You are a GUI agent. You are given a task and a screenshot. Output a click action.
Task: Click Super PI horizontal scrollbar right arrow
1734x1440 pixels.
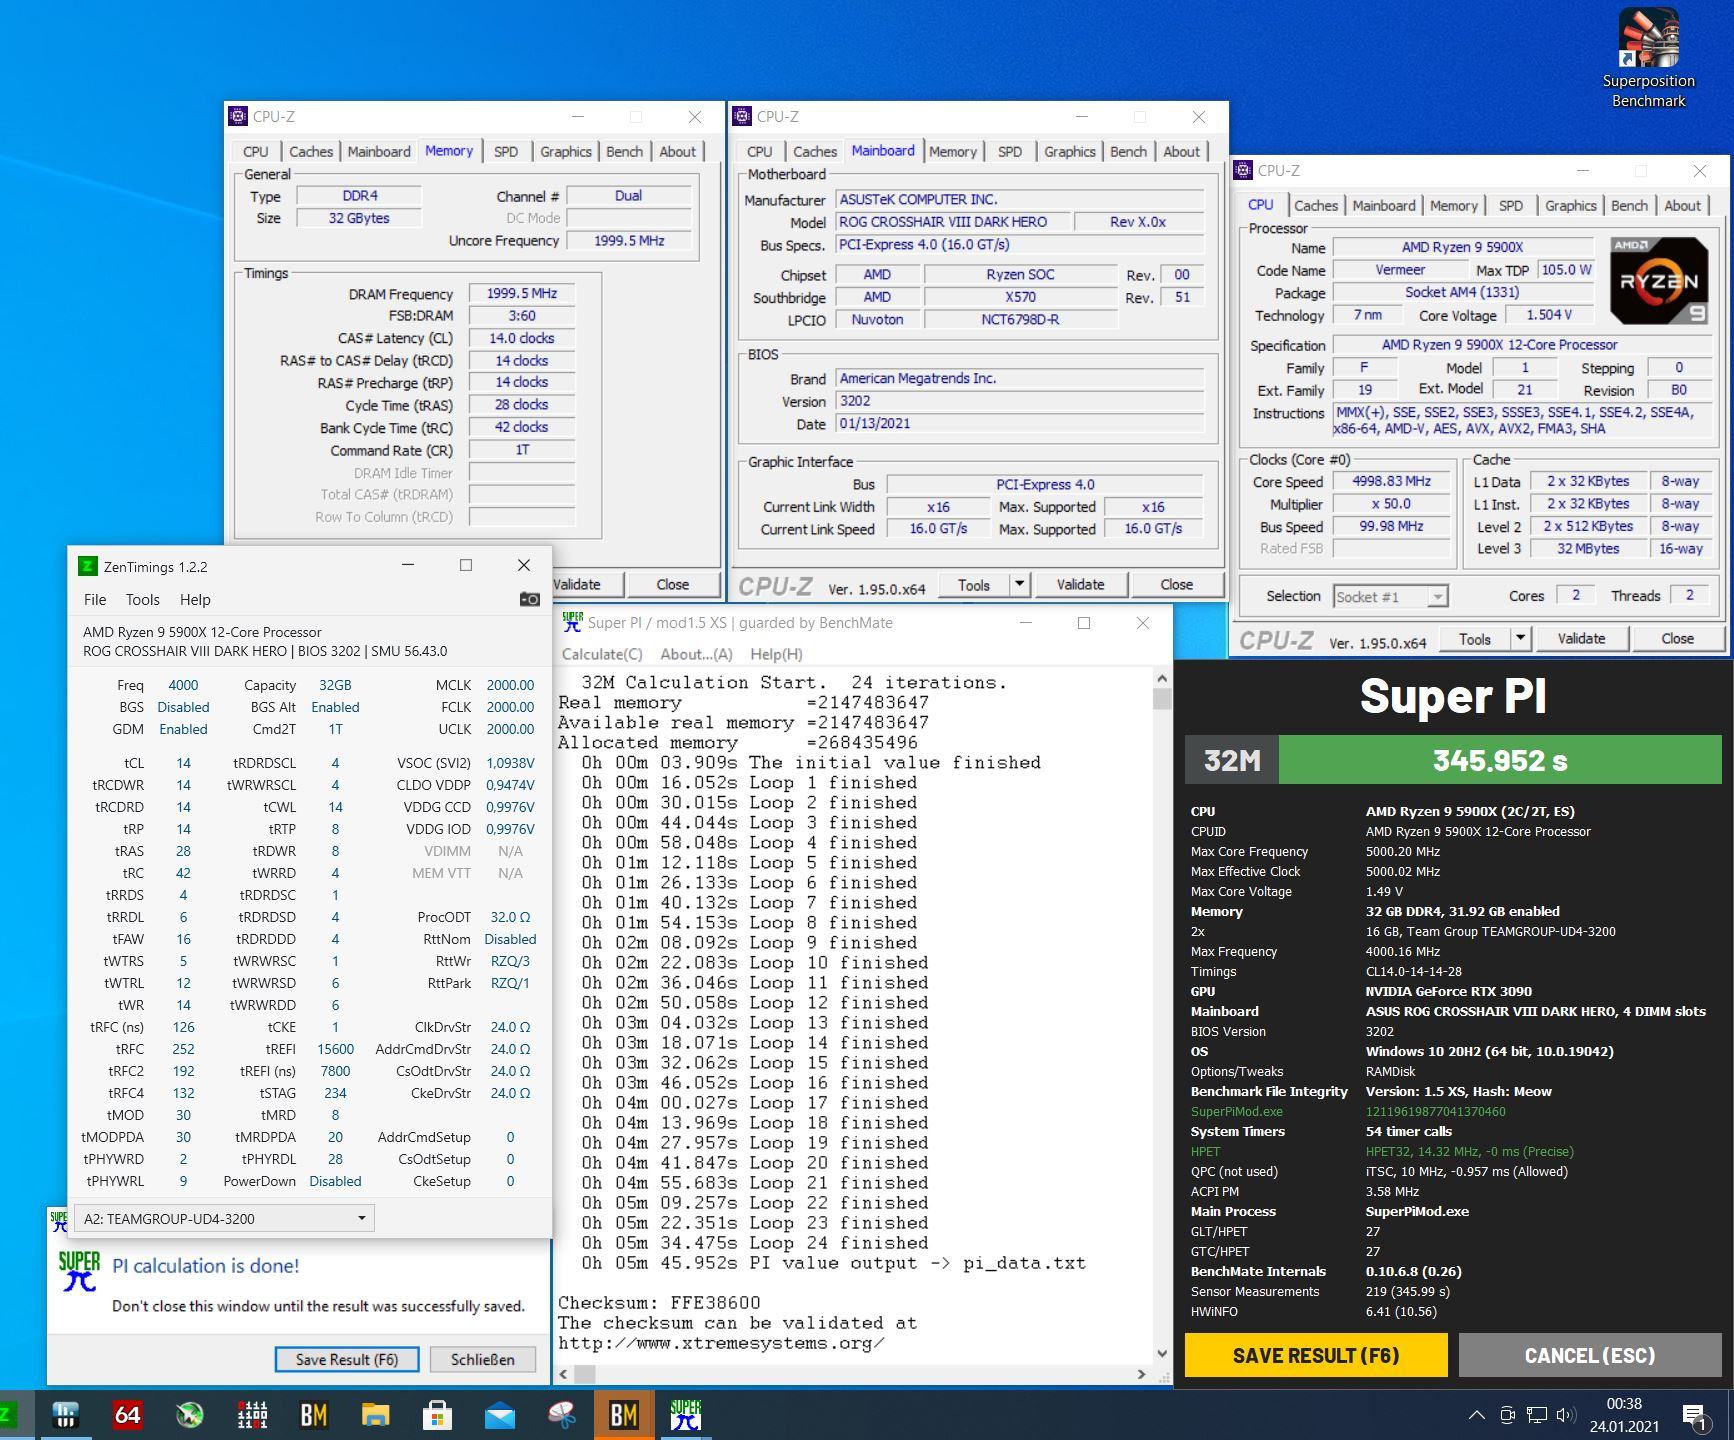(1141, 1374)
